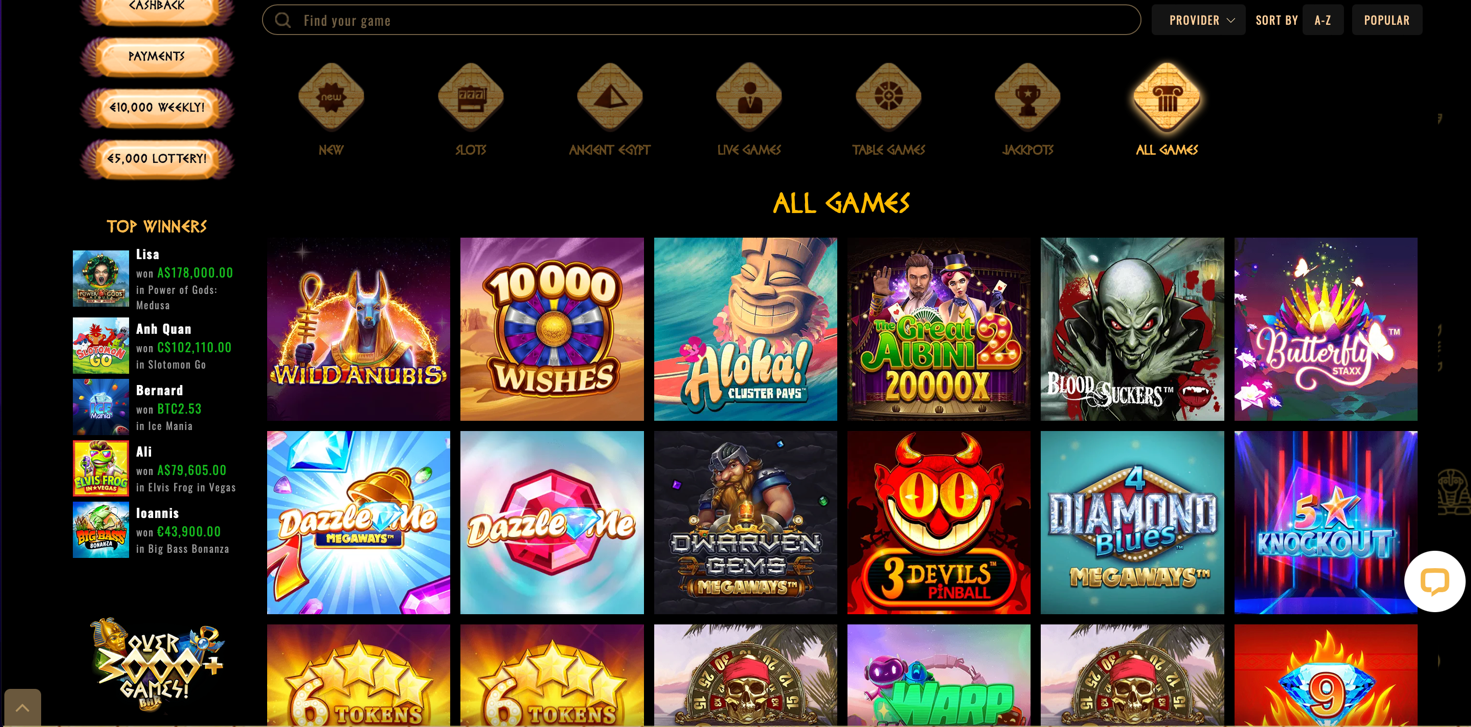Image resolution: width=1471 pixels, height=727 pixels.
Task: Open the Payments menu button
Action: click(157, 57)
